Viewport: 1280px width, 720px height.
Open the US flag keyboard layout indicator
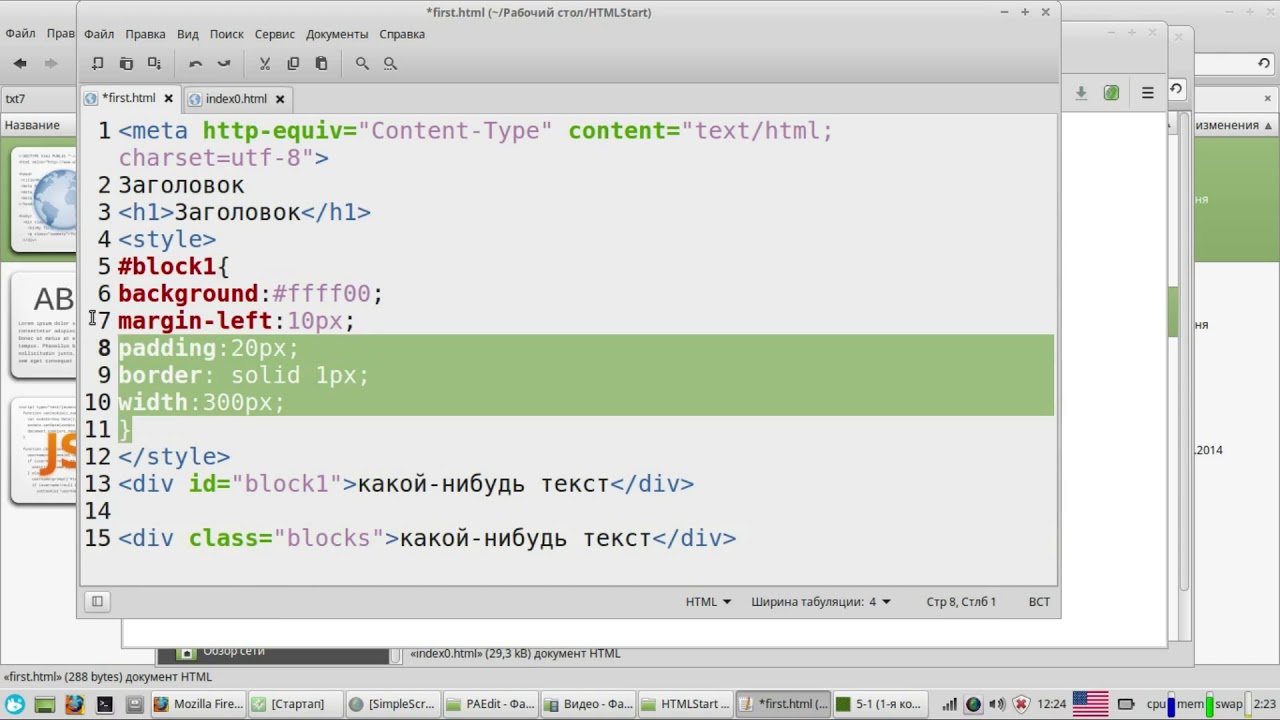[x=1091, y=704]
